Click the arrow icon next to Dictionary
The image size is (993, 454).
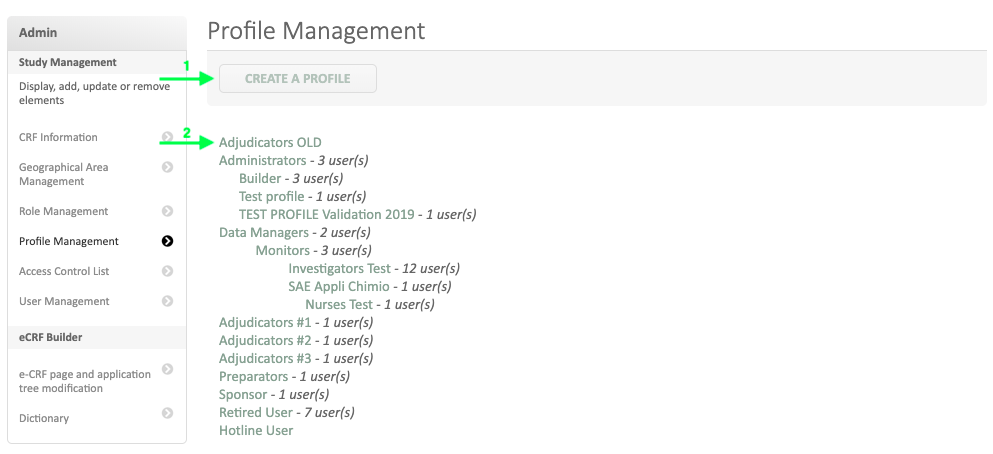click(x=167, y=413)
